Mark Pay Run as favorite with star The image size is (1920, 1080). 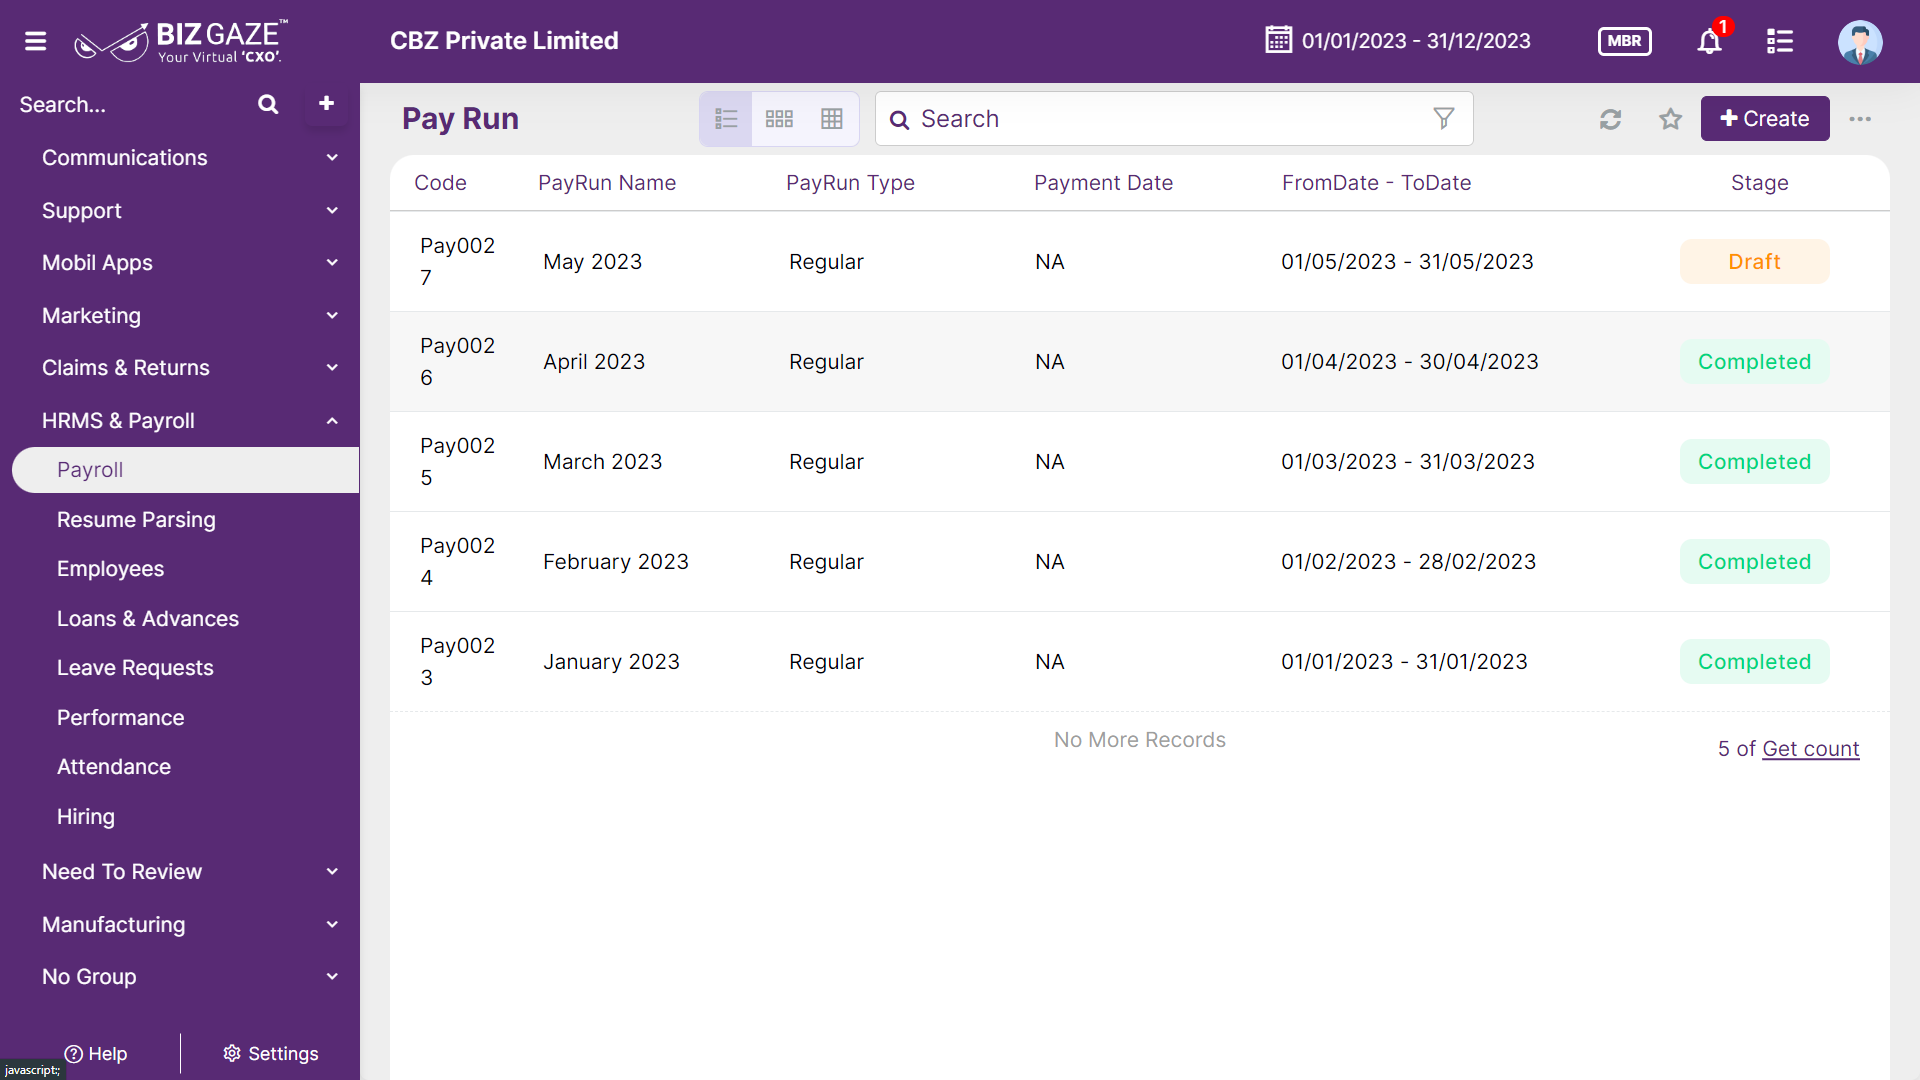point(1670,119)
